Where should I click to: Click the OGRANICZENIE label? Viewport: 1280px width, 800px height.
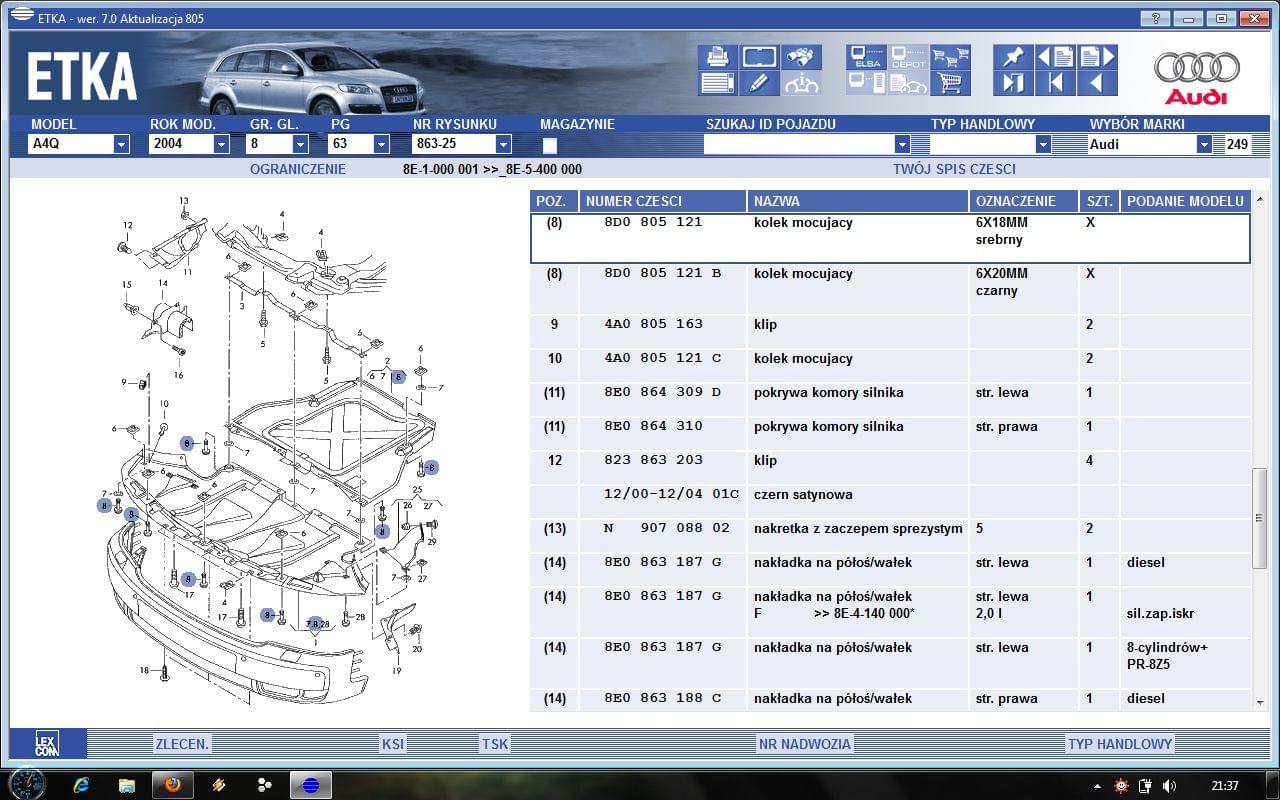coord(298,169)
